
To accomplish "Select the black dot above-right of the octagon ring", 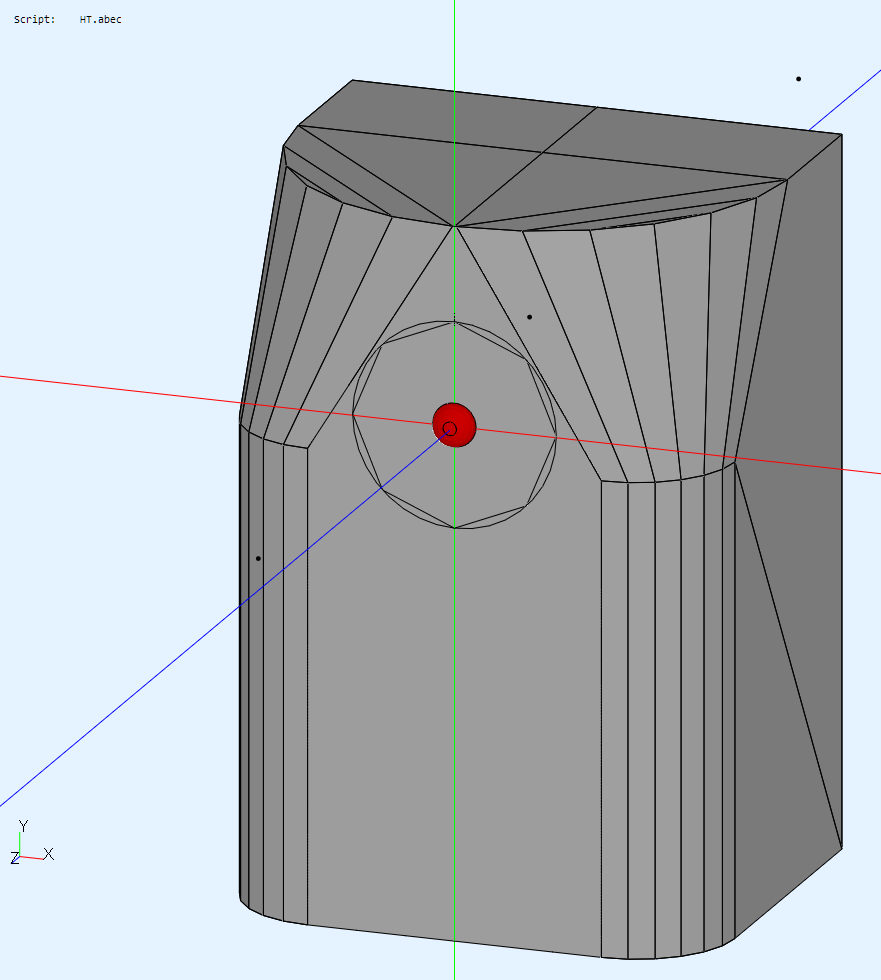I will [529, 317].
